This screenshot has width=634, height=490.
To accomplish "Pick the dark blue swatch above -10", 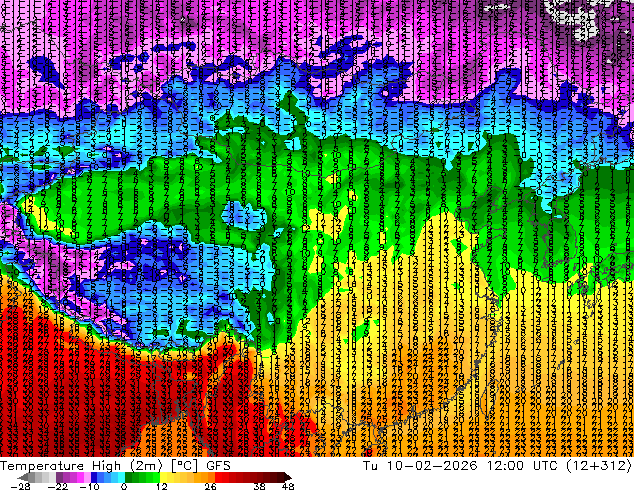I will [x=94, y=477].
